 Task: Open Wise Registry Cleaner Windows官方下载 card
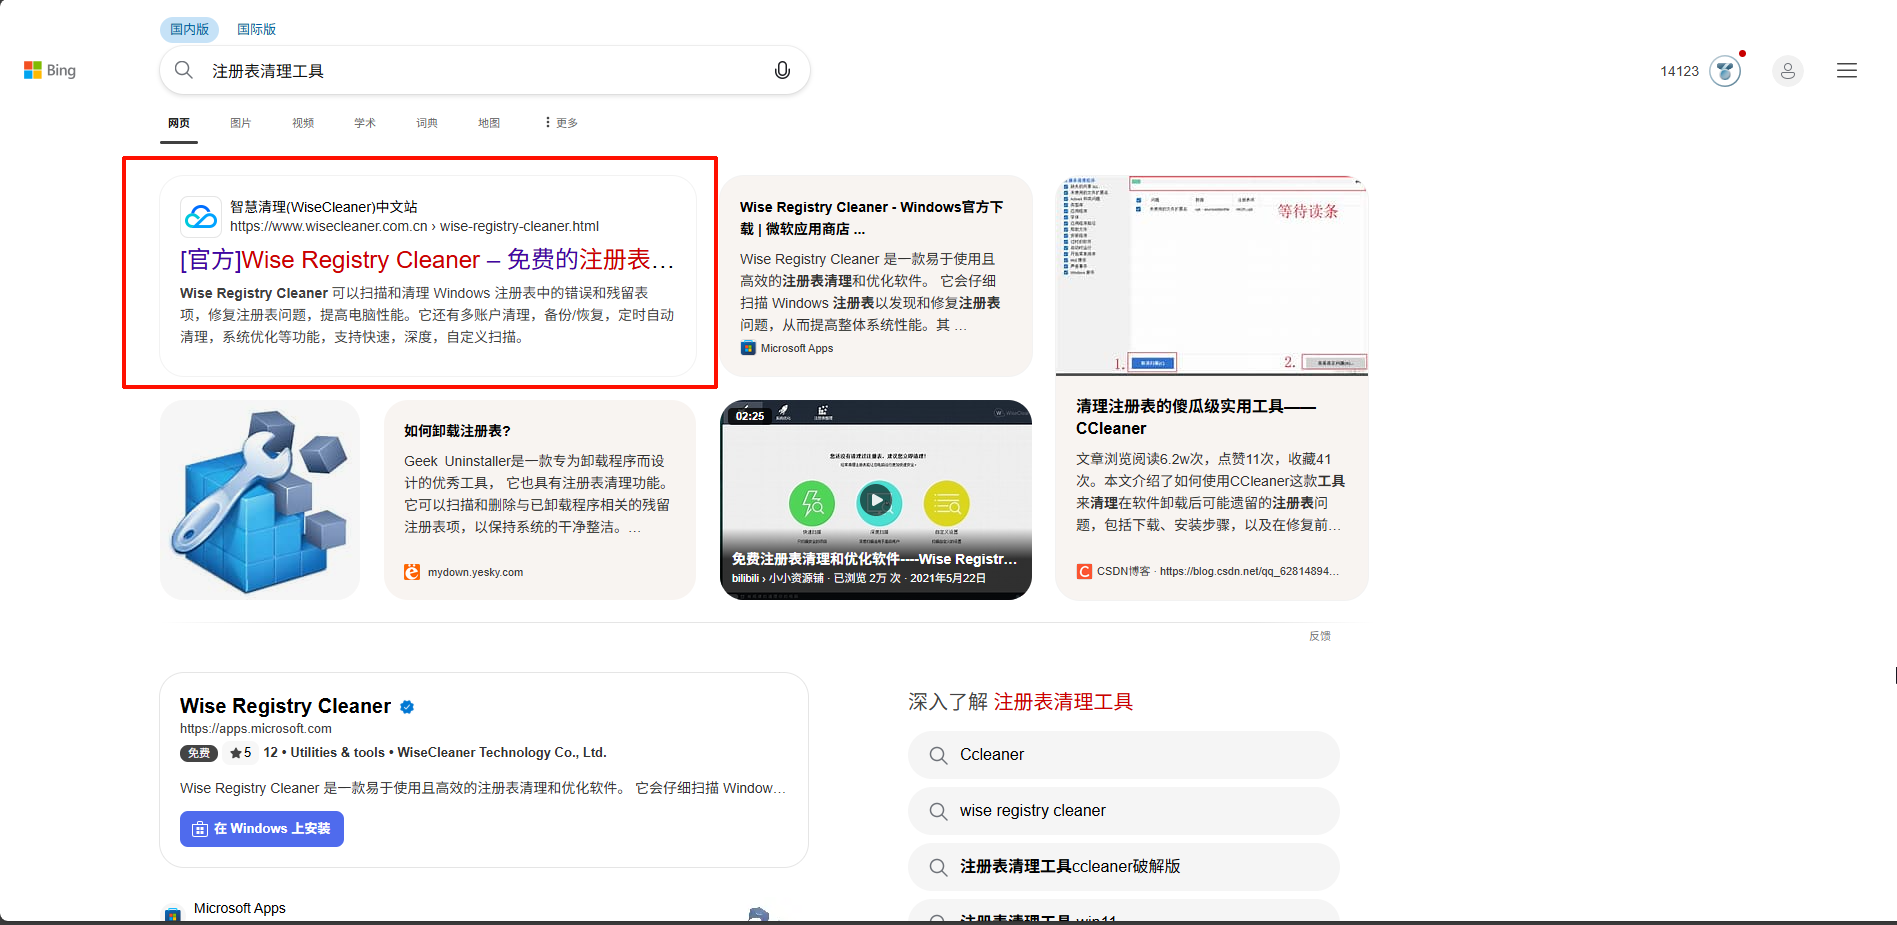click(877, 276)
